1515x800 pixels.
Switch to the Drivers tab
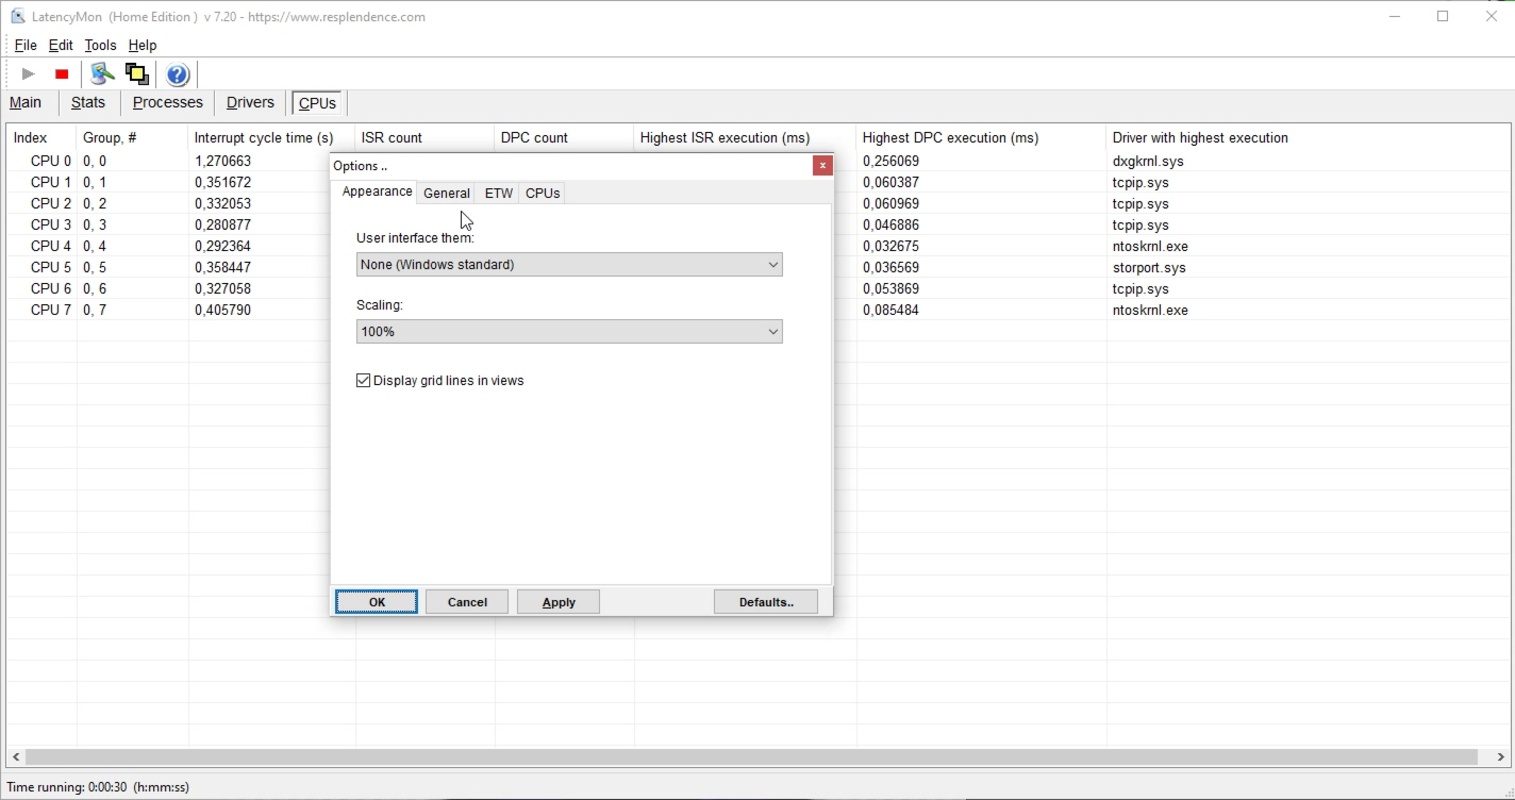(x=249, y=102)
